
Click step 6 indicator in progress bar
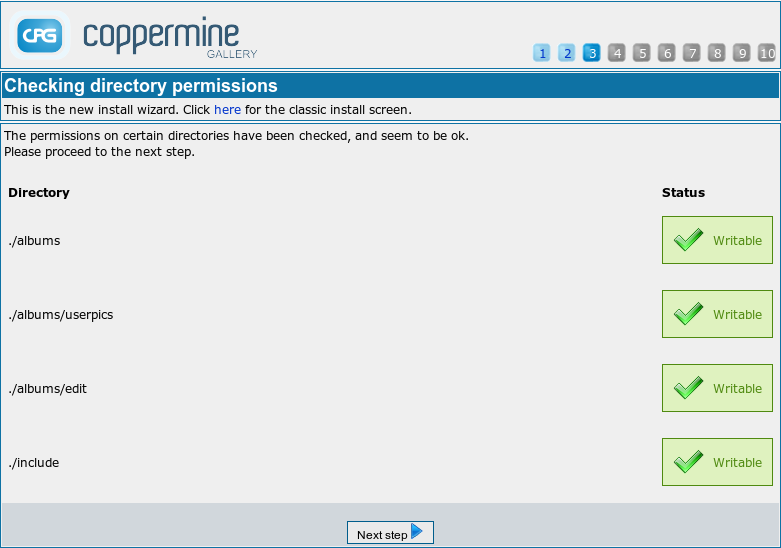coord(667,53)
